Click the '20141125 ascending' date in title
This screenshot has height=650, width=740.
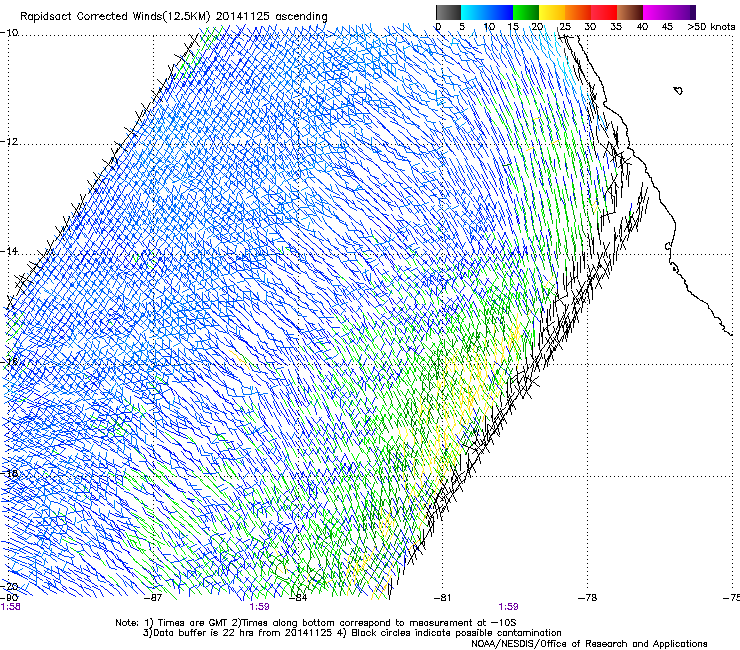tap(271, 17)
